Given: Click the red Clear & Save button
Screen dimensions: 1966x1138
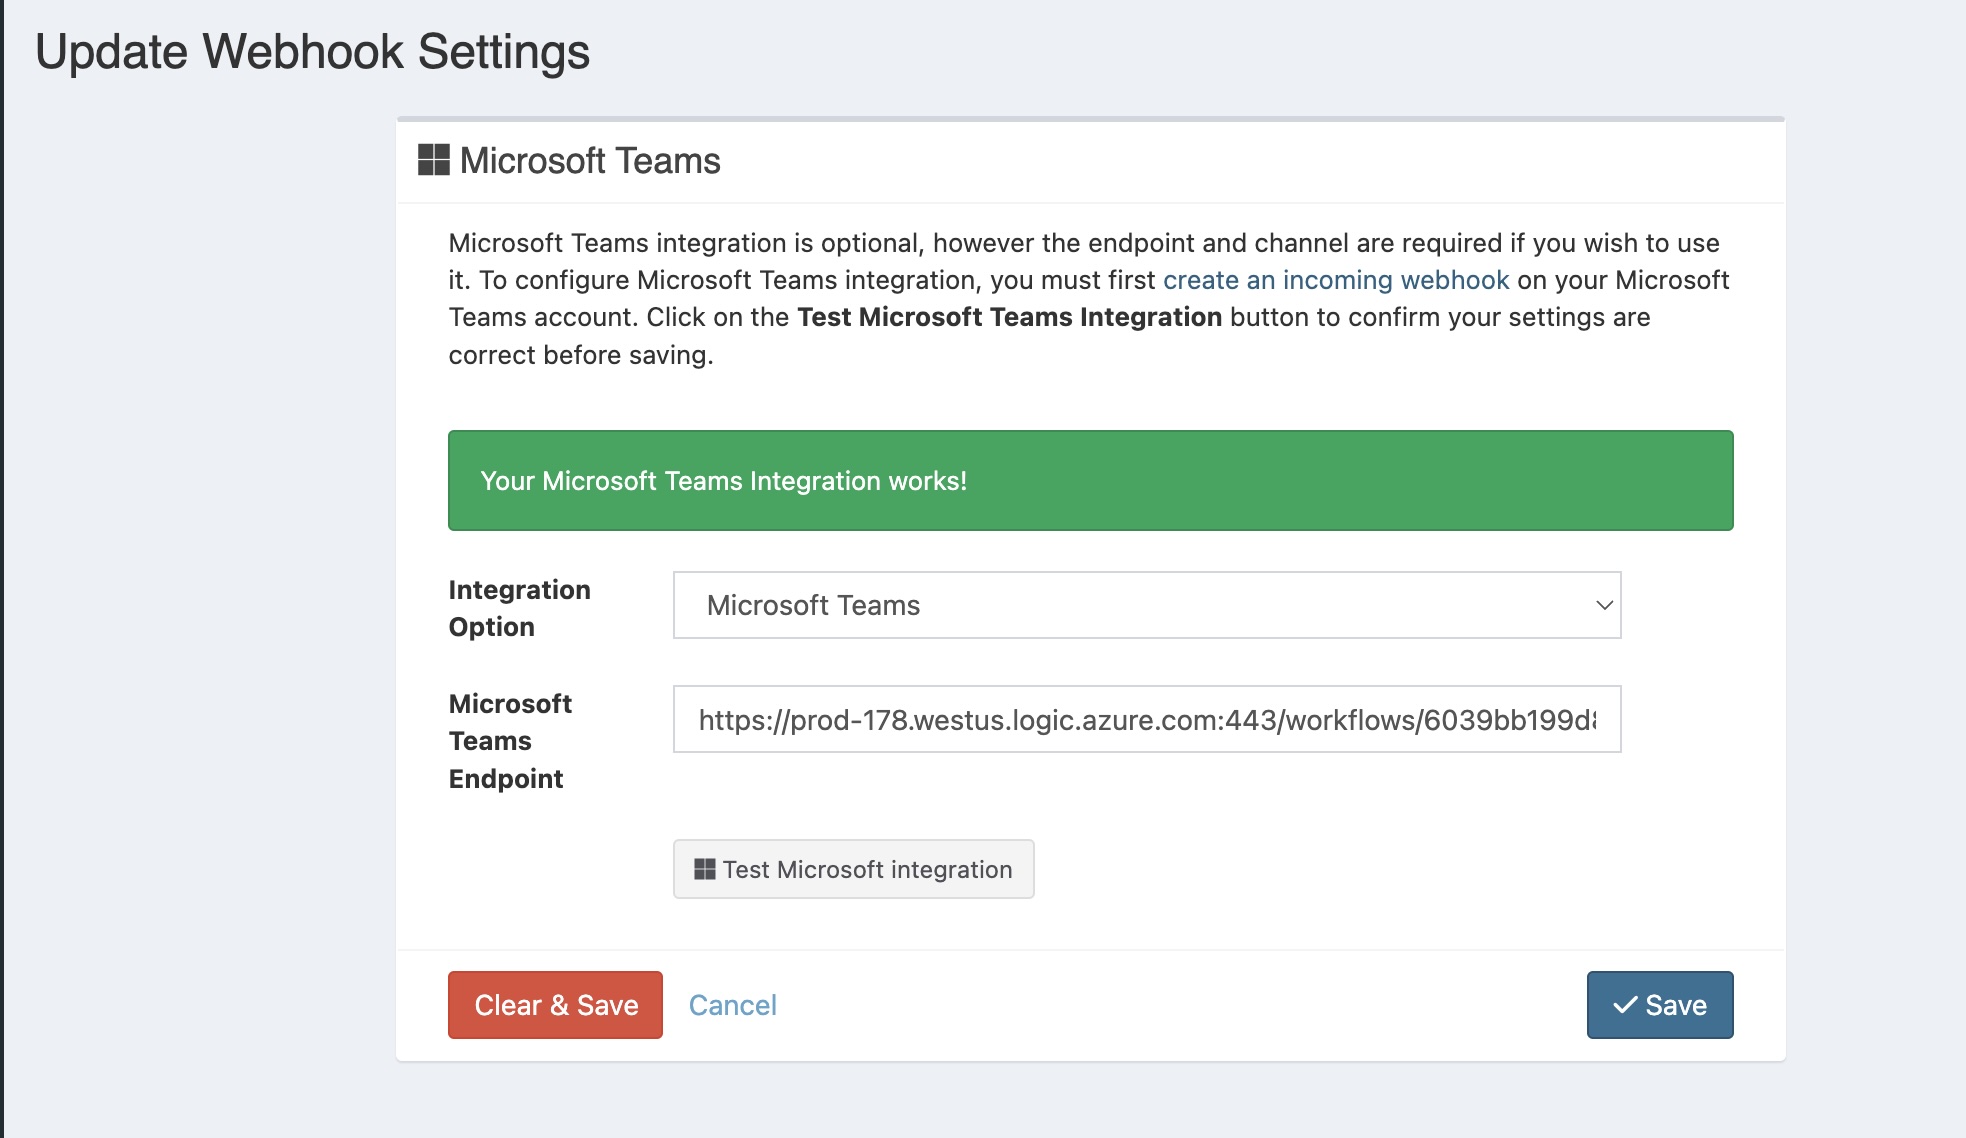Looking at the screenshot, I should coord(555,1005).
